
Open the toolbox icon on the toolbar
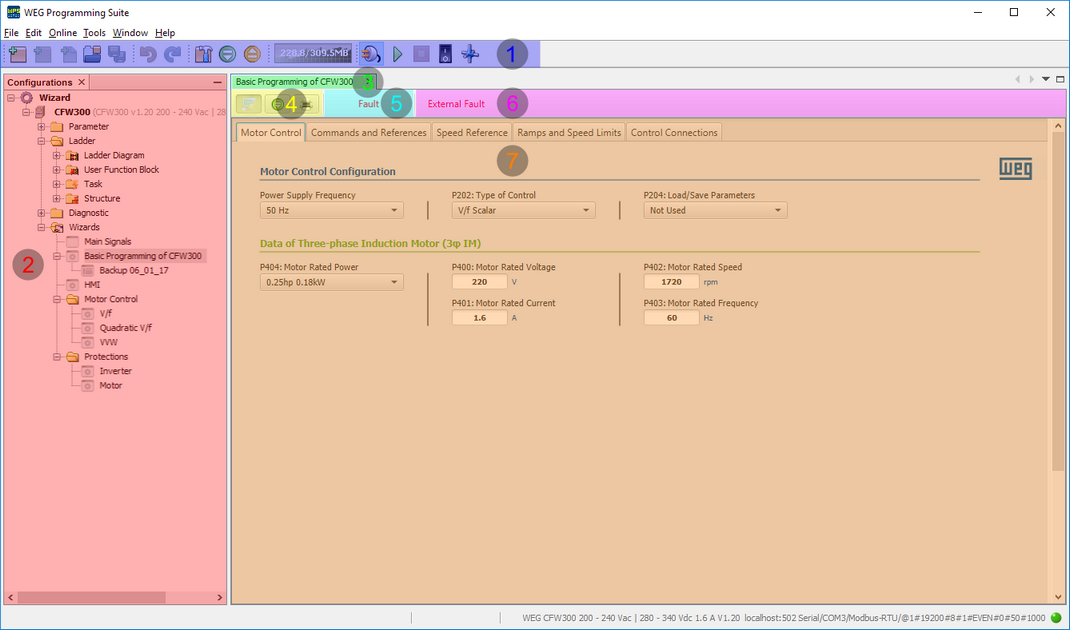pos(202,54)
